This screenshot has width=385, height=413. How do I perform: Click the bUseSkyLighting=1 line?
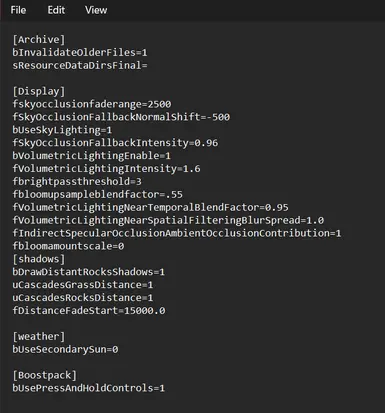62,130
